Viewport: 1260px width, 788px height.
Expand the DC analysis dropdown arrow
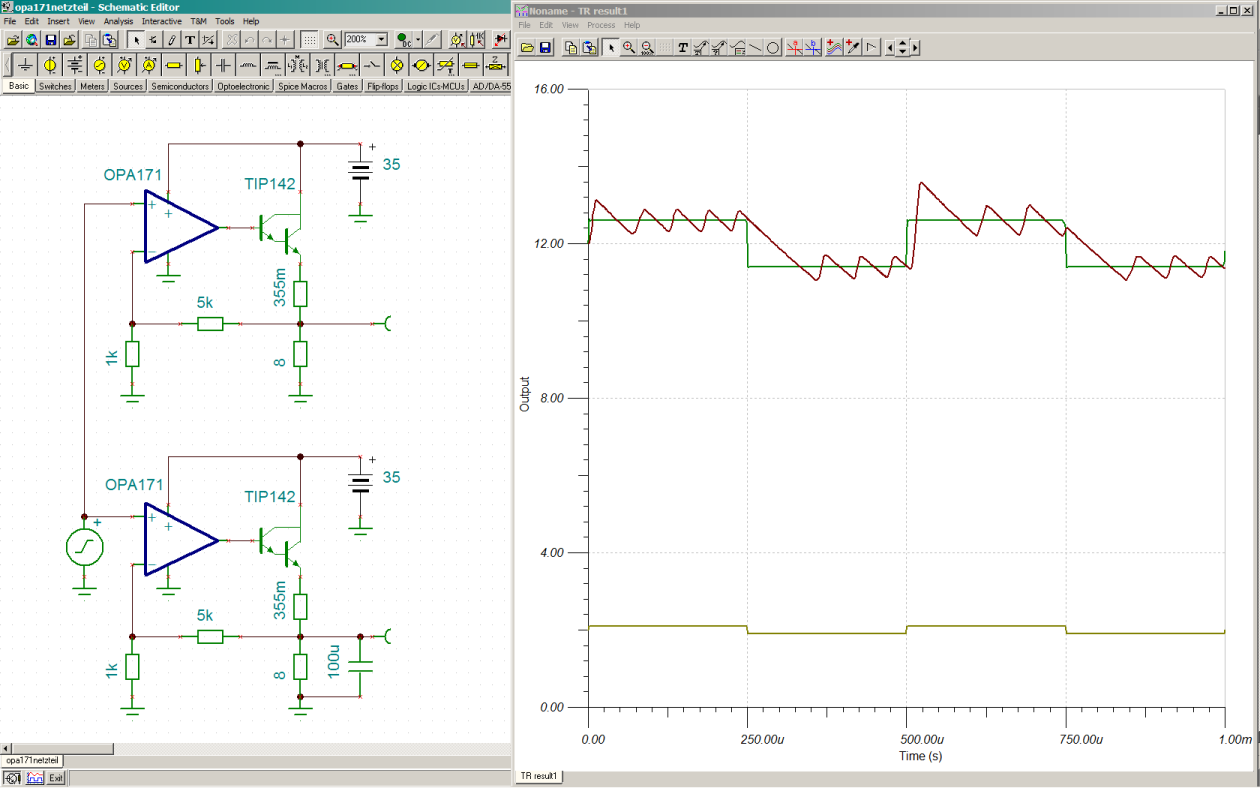click(x=418, y=40)
